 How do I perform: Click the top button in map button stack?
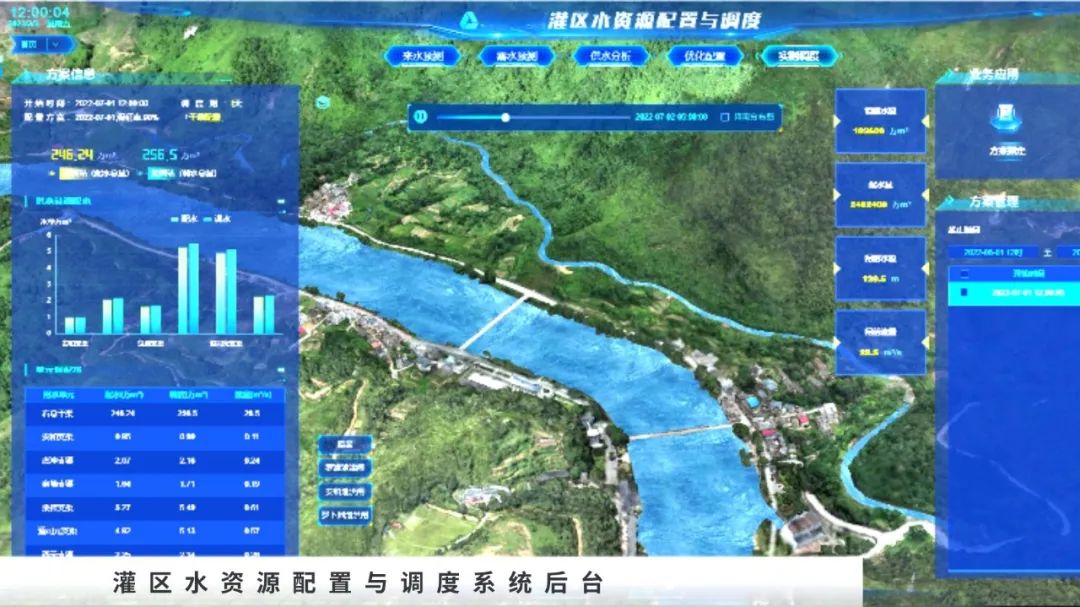(x=345, y=444)
